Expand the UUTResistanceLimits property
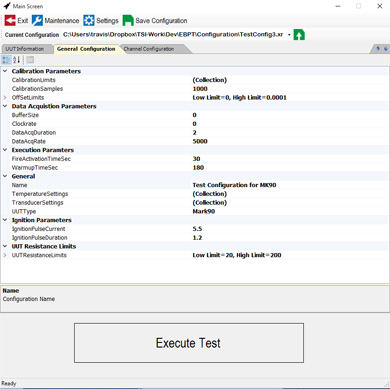 click(x=5, y=255)
